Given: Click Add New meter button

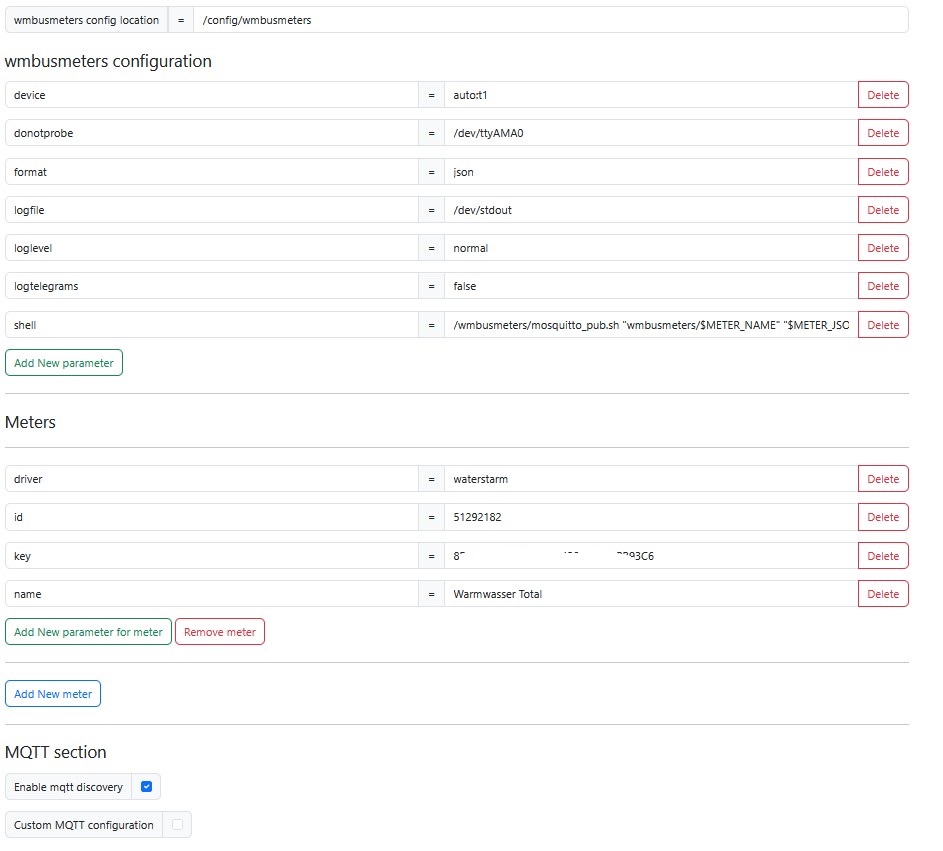Looking at the screenshot, I should click(53, 694).
